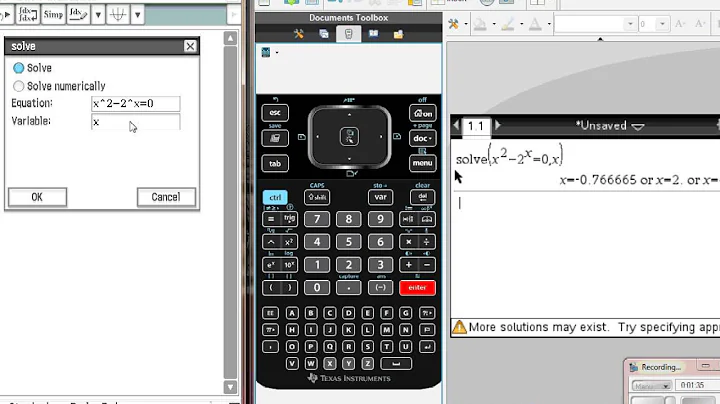Click the graph axes toolbar icon

pyautogui.click(x=118, y=14)
